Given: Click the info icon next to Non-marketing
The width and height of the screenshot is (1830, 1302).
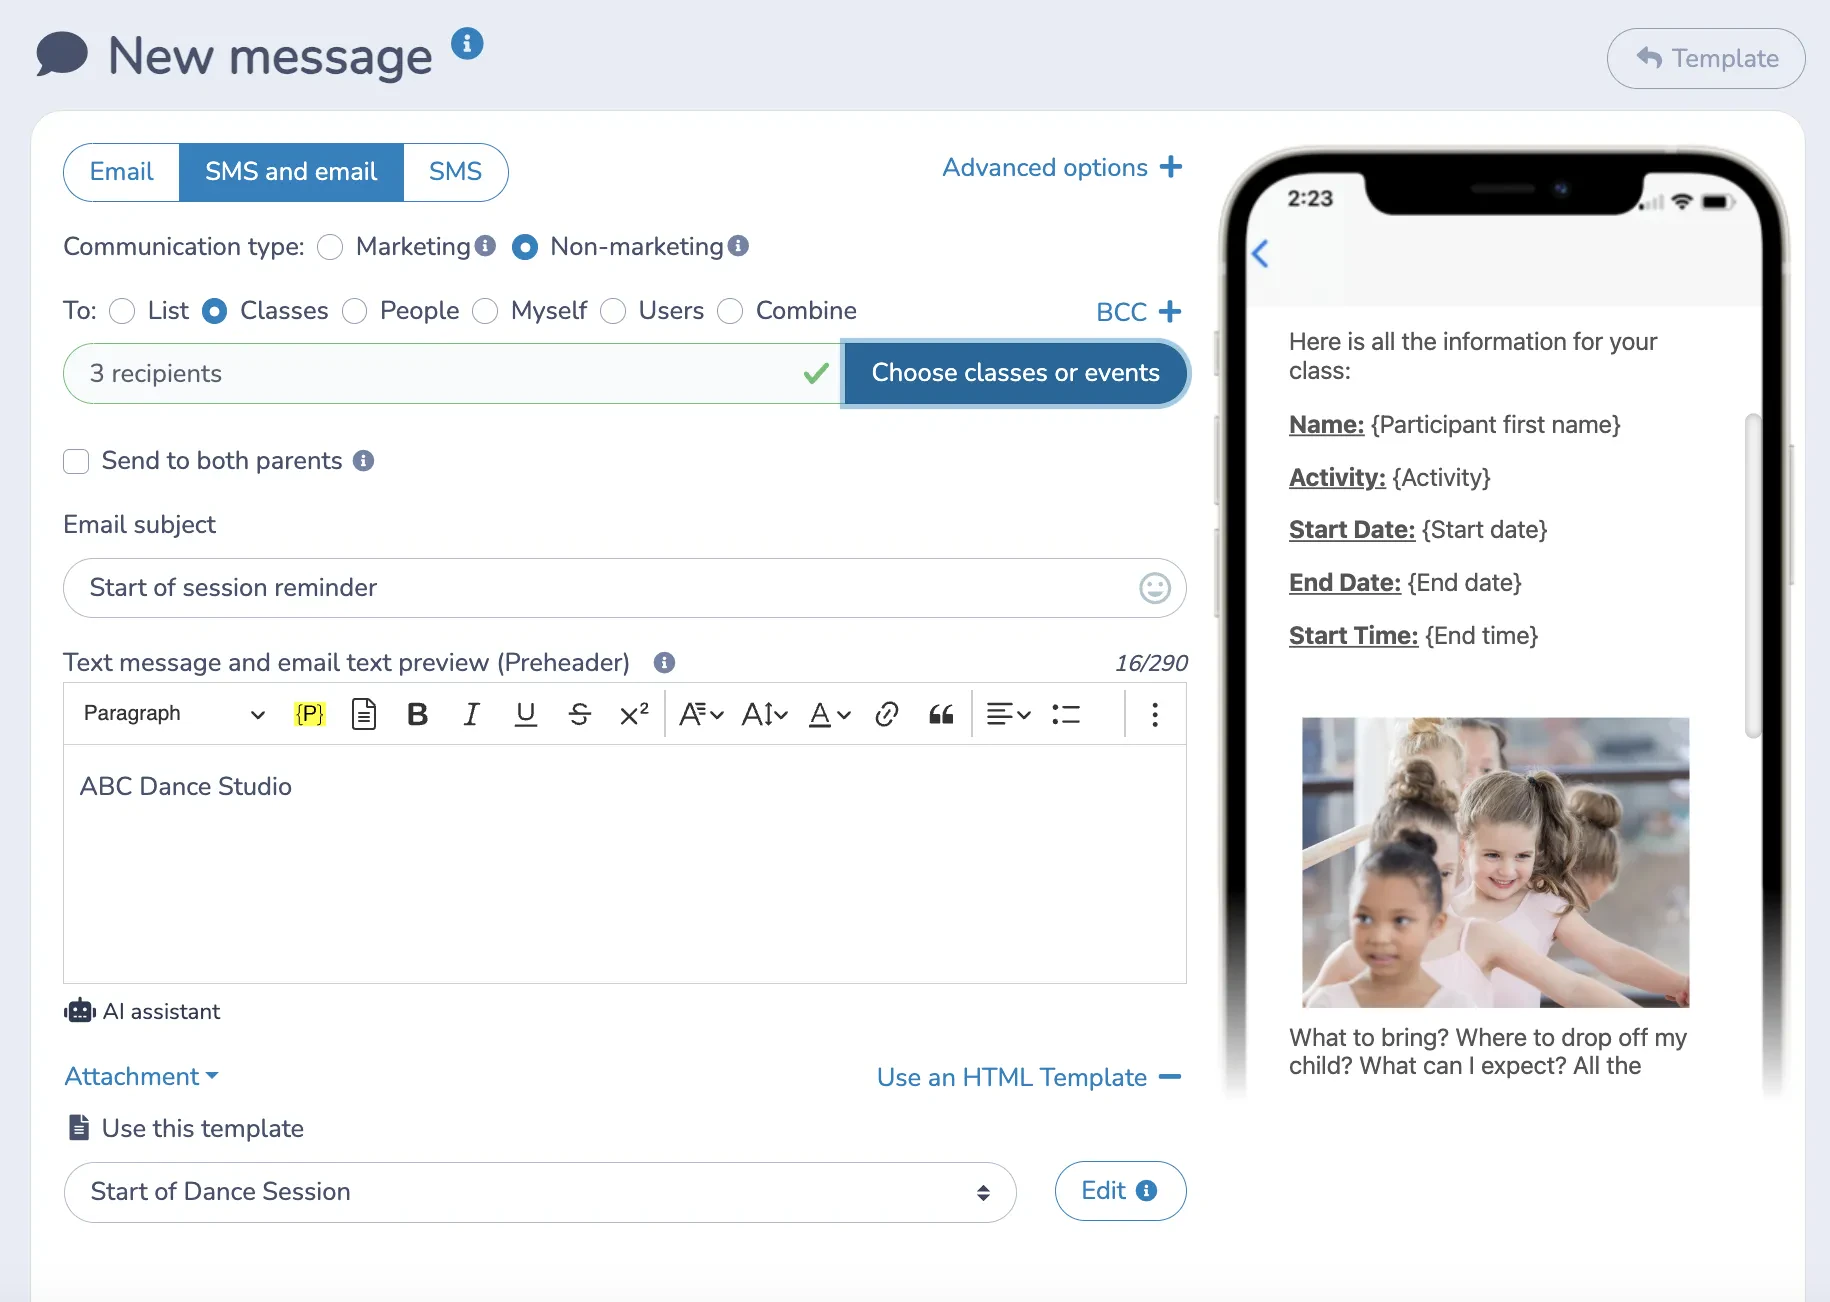Looking at the screenshot, I should click(738, 246).
